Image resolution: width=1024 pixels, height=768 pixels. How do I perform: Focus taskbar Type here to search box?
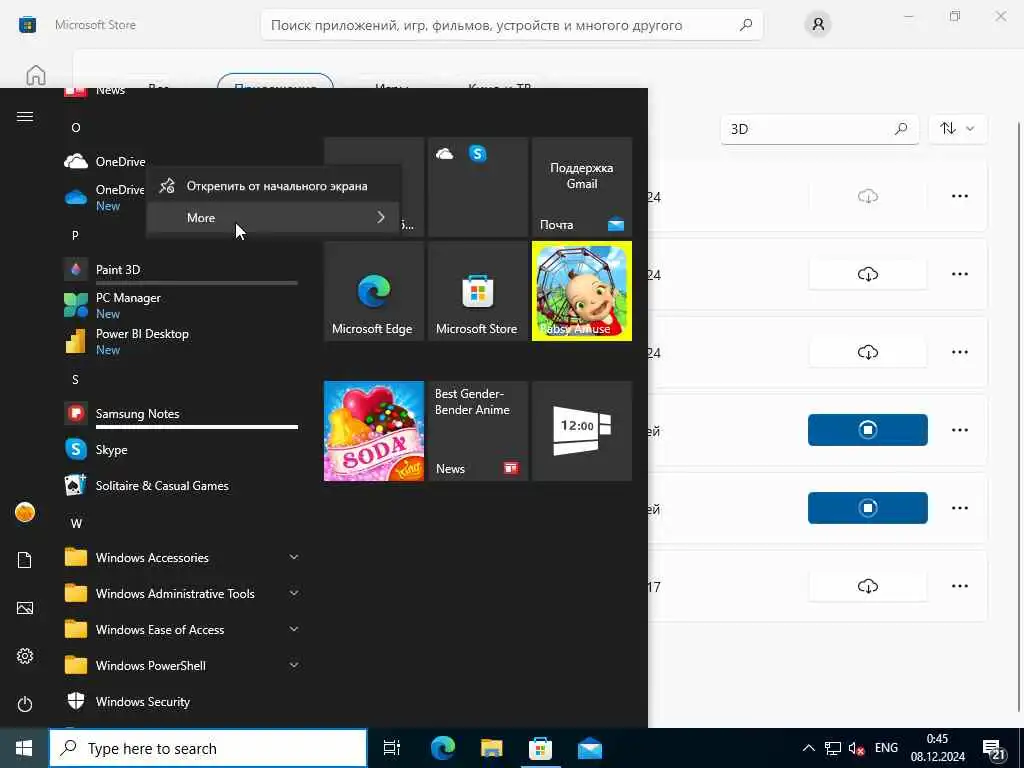(x=208, y=748)
